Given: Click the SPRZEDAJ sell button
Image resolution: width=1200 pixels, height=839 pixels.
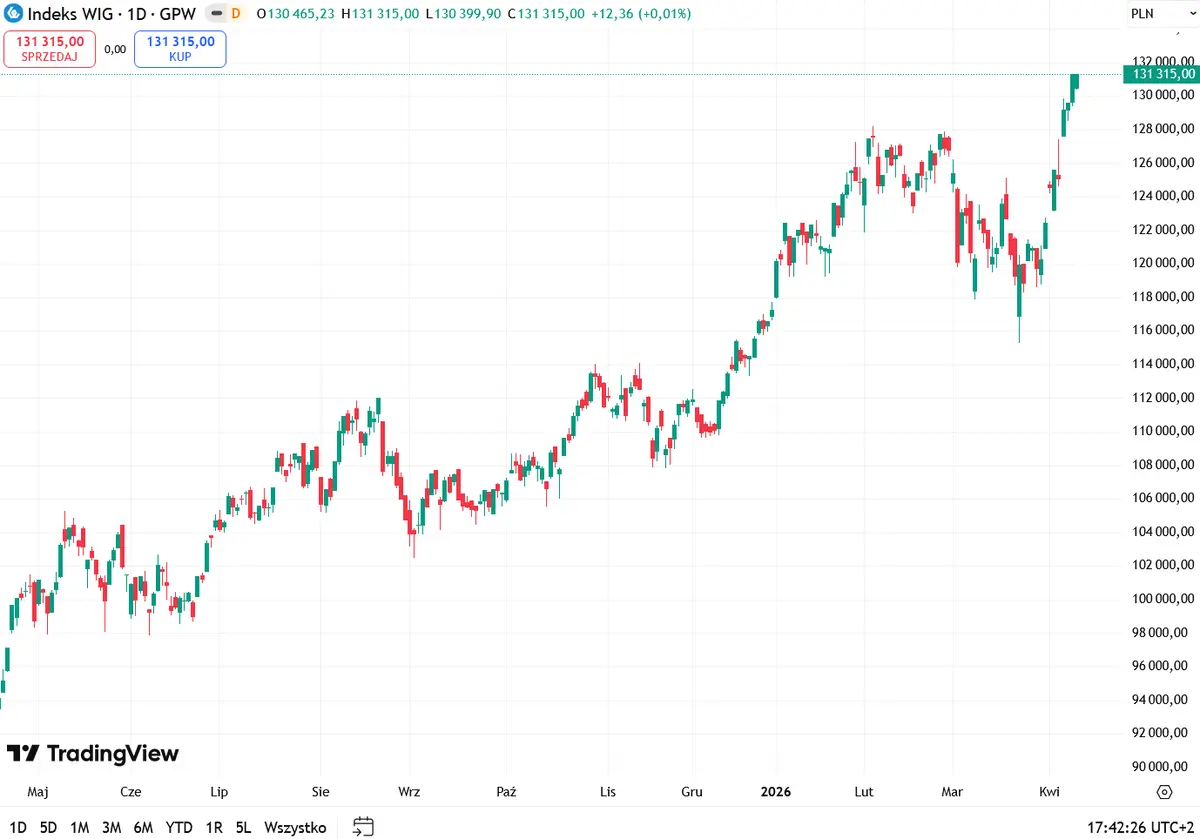Looking at the screenshot, I should [50, 49].
